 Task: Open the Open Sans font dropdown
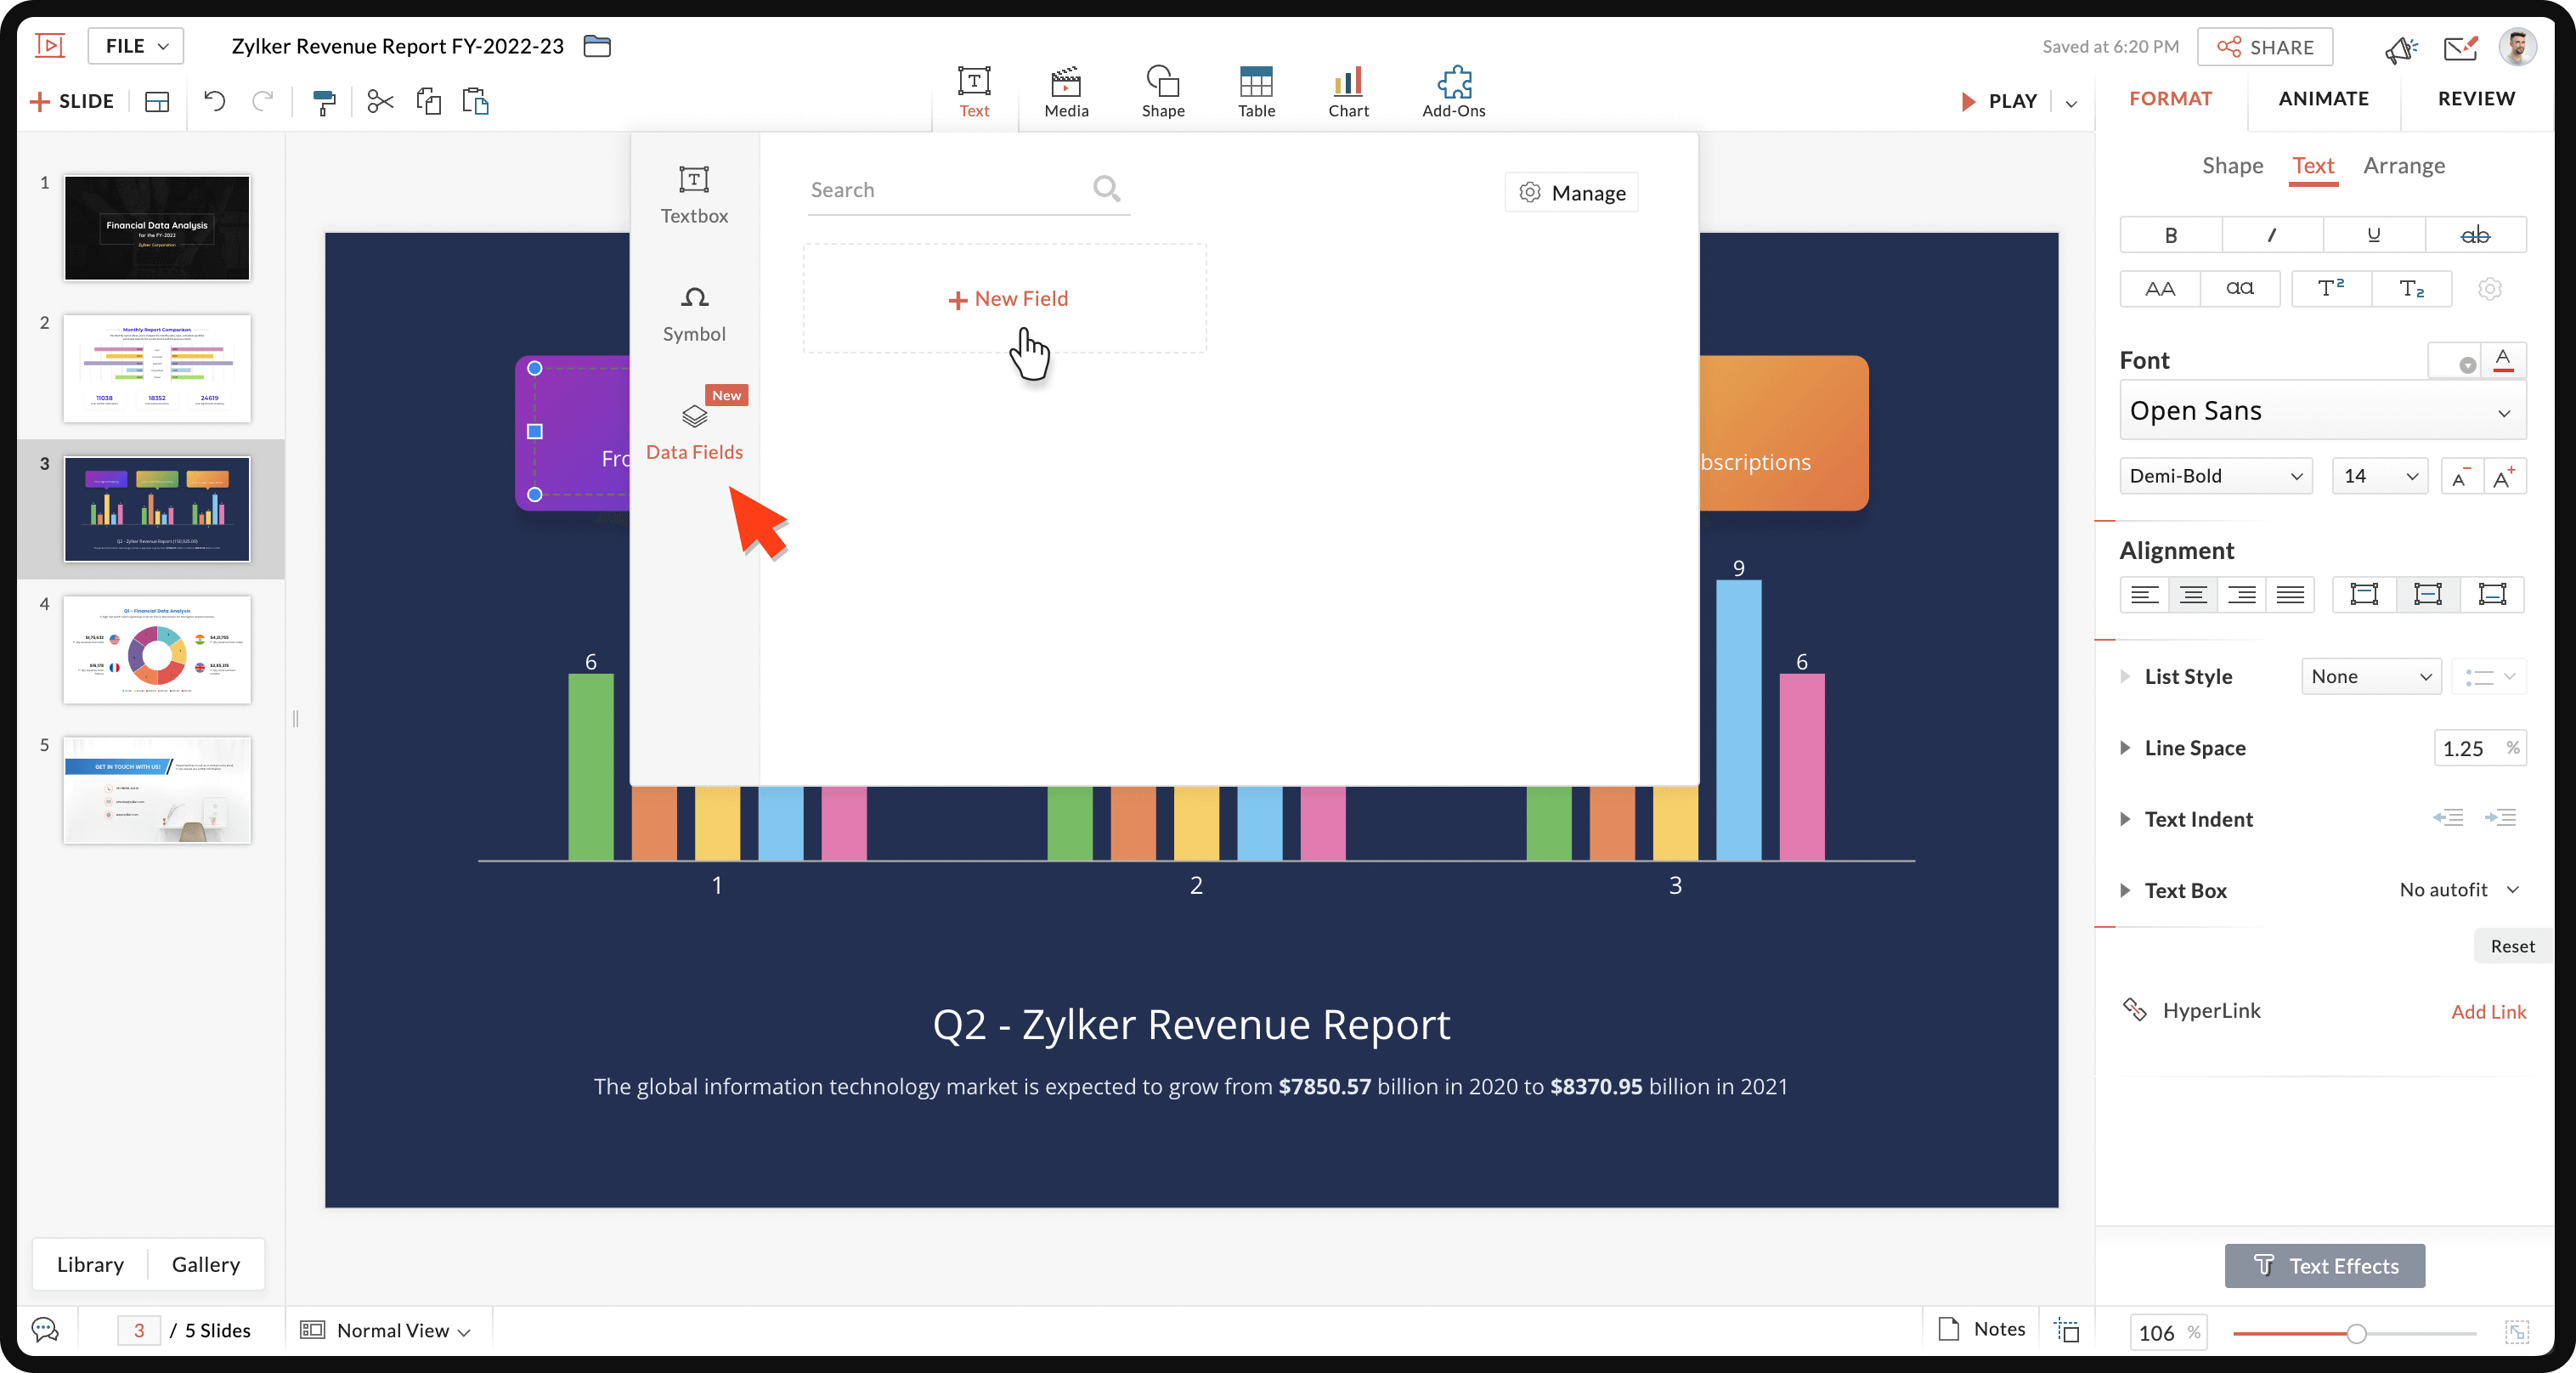point(2322,410)
